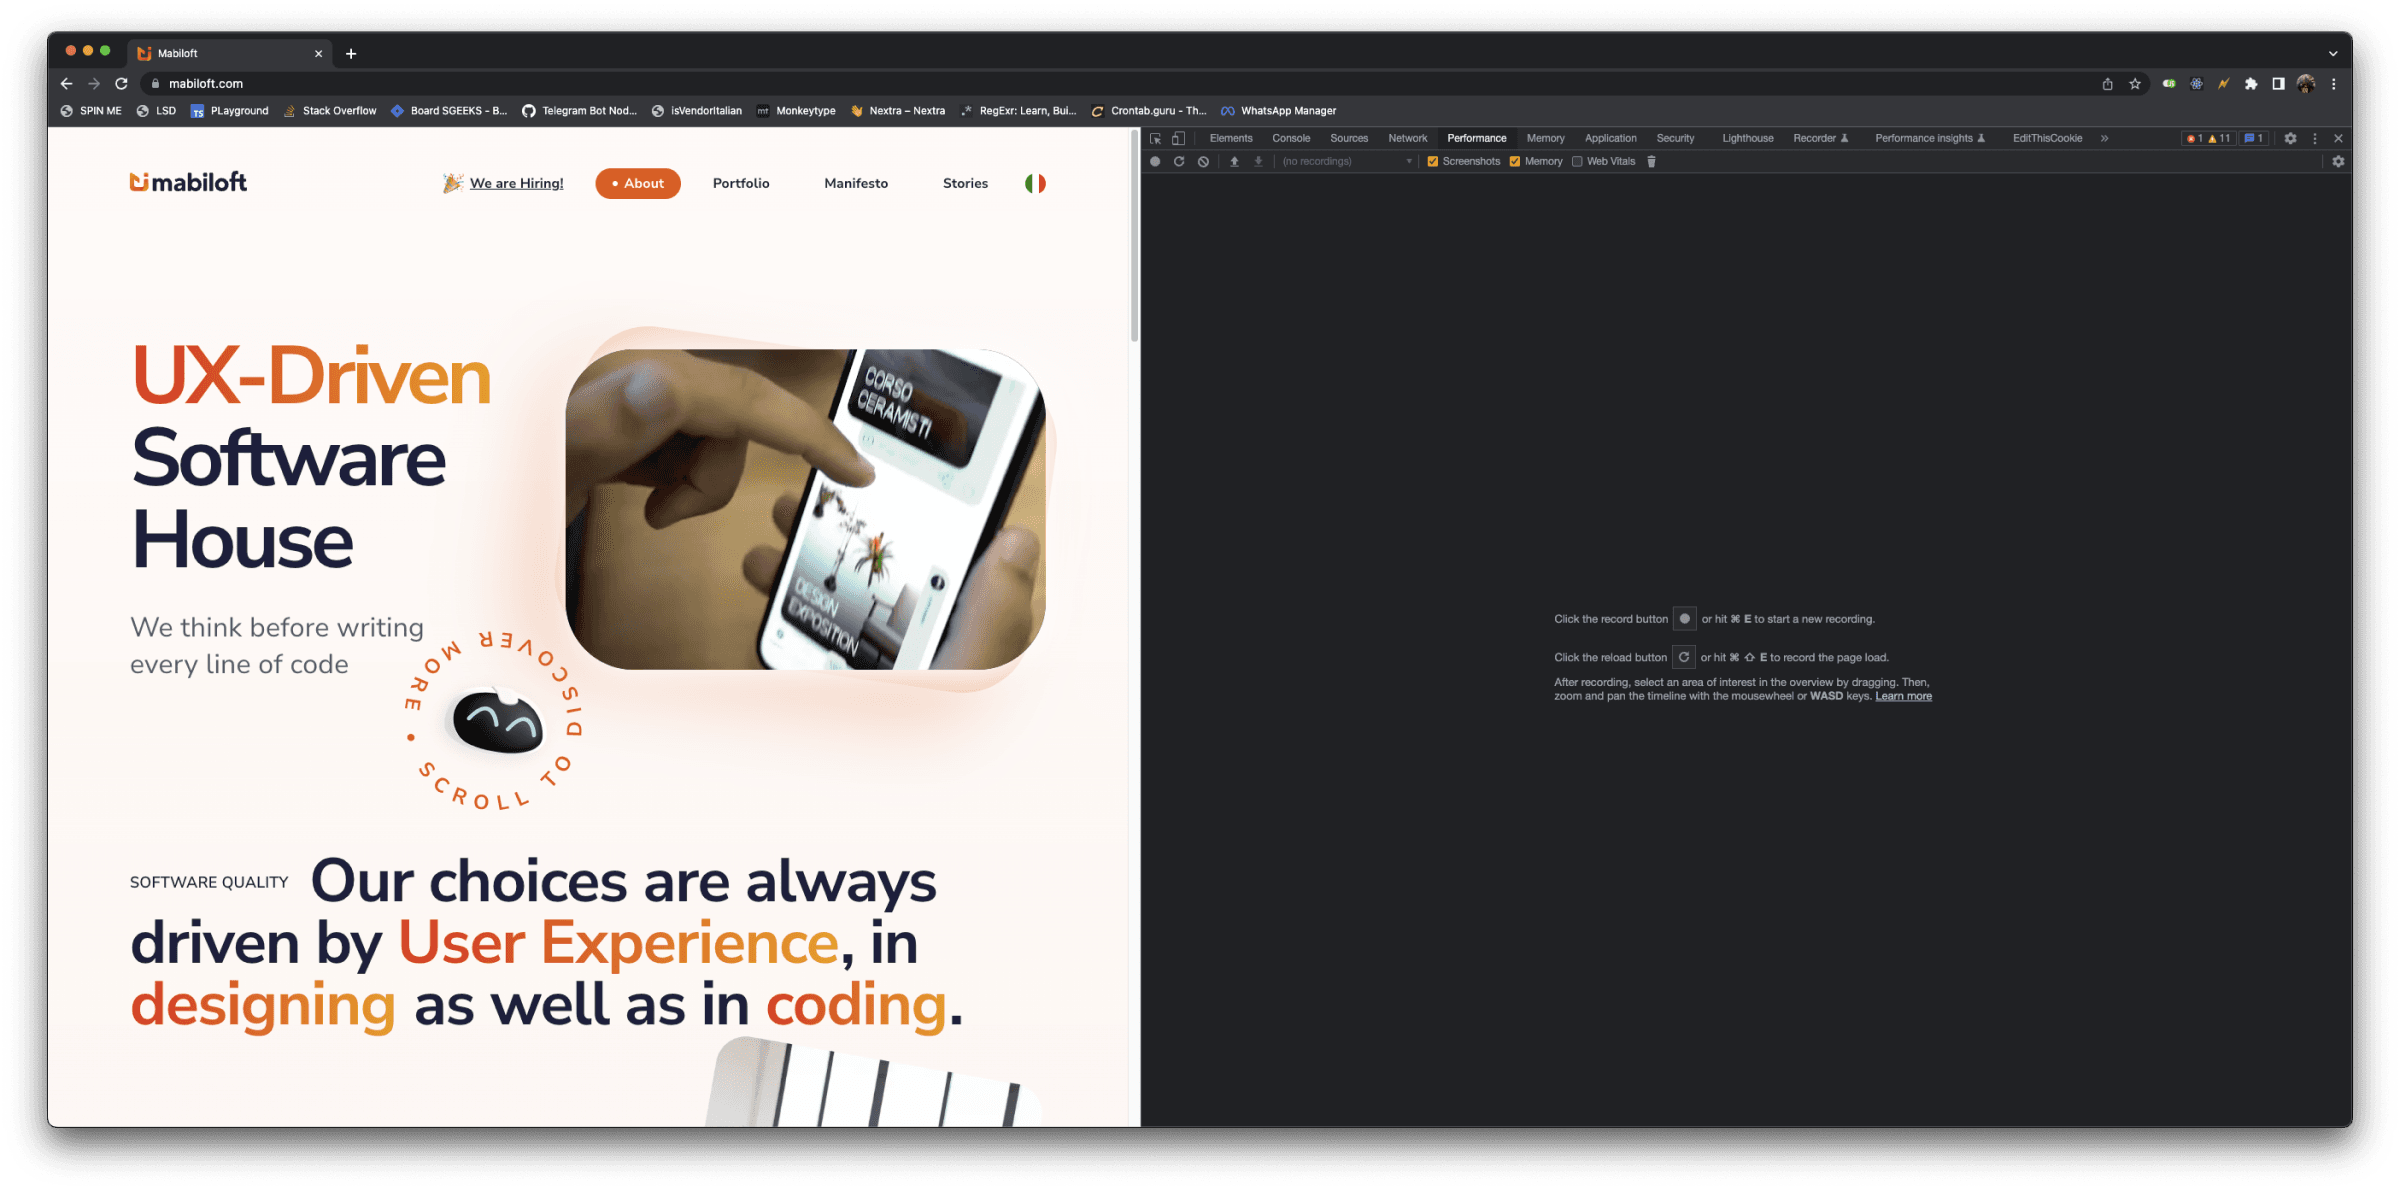This screenshot has height=1190, width=2400.
Task: Uncheck the Screenshots checkbox
Action: coord(1432,161)
